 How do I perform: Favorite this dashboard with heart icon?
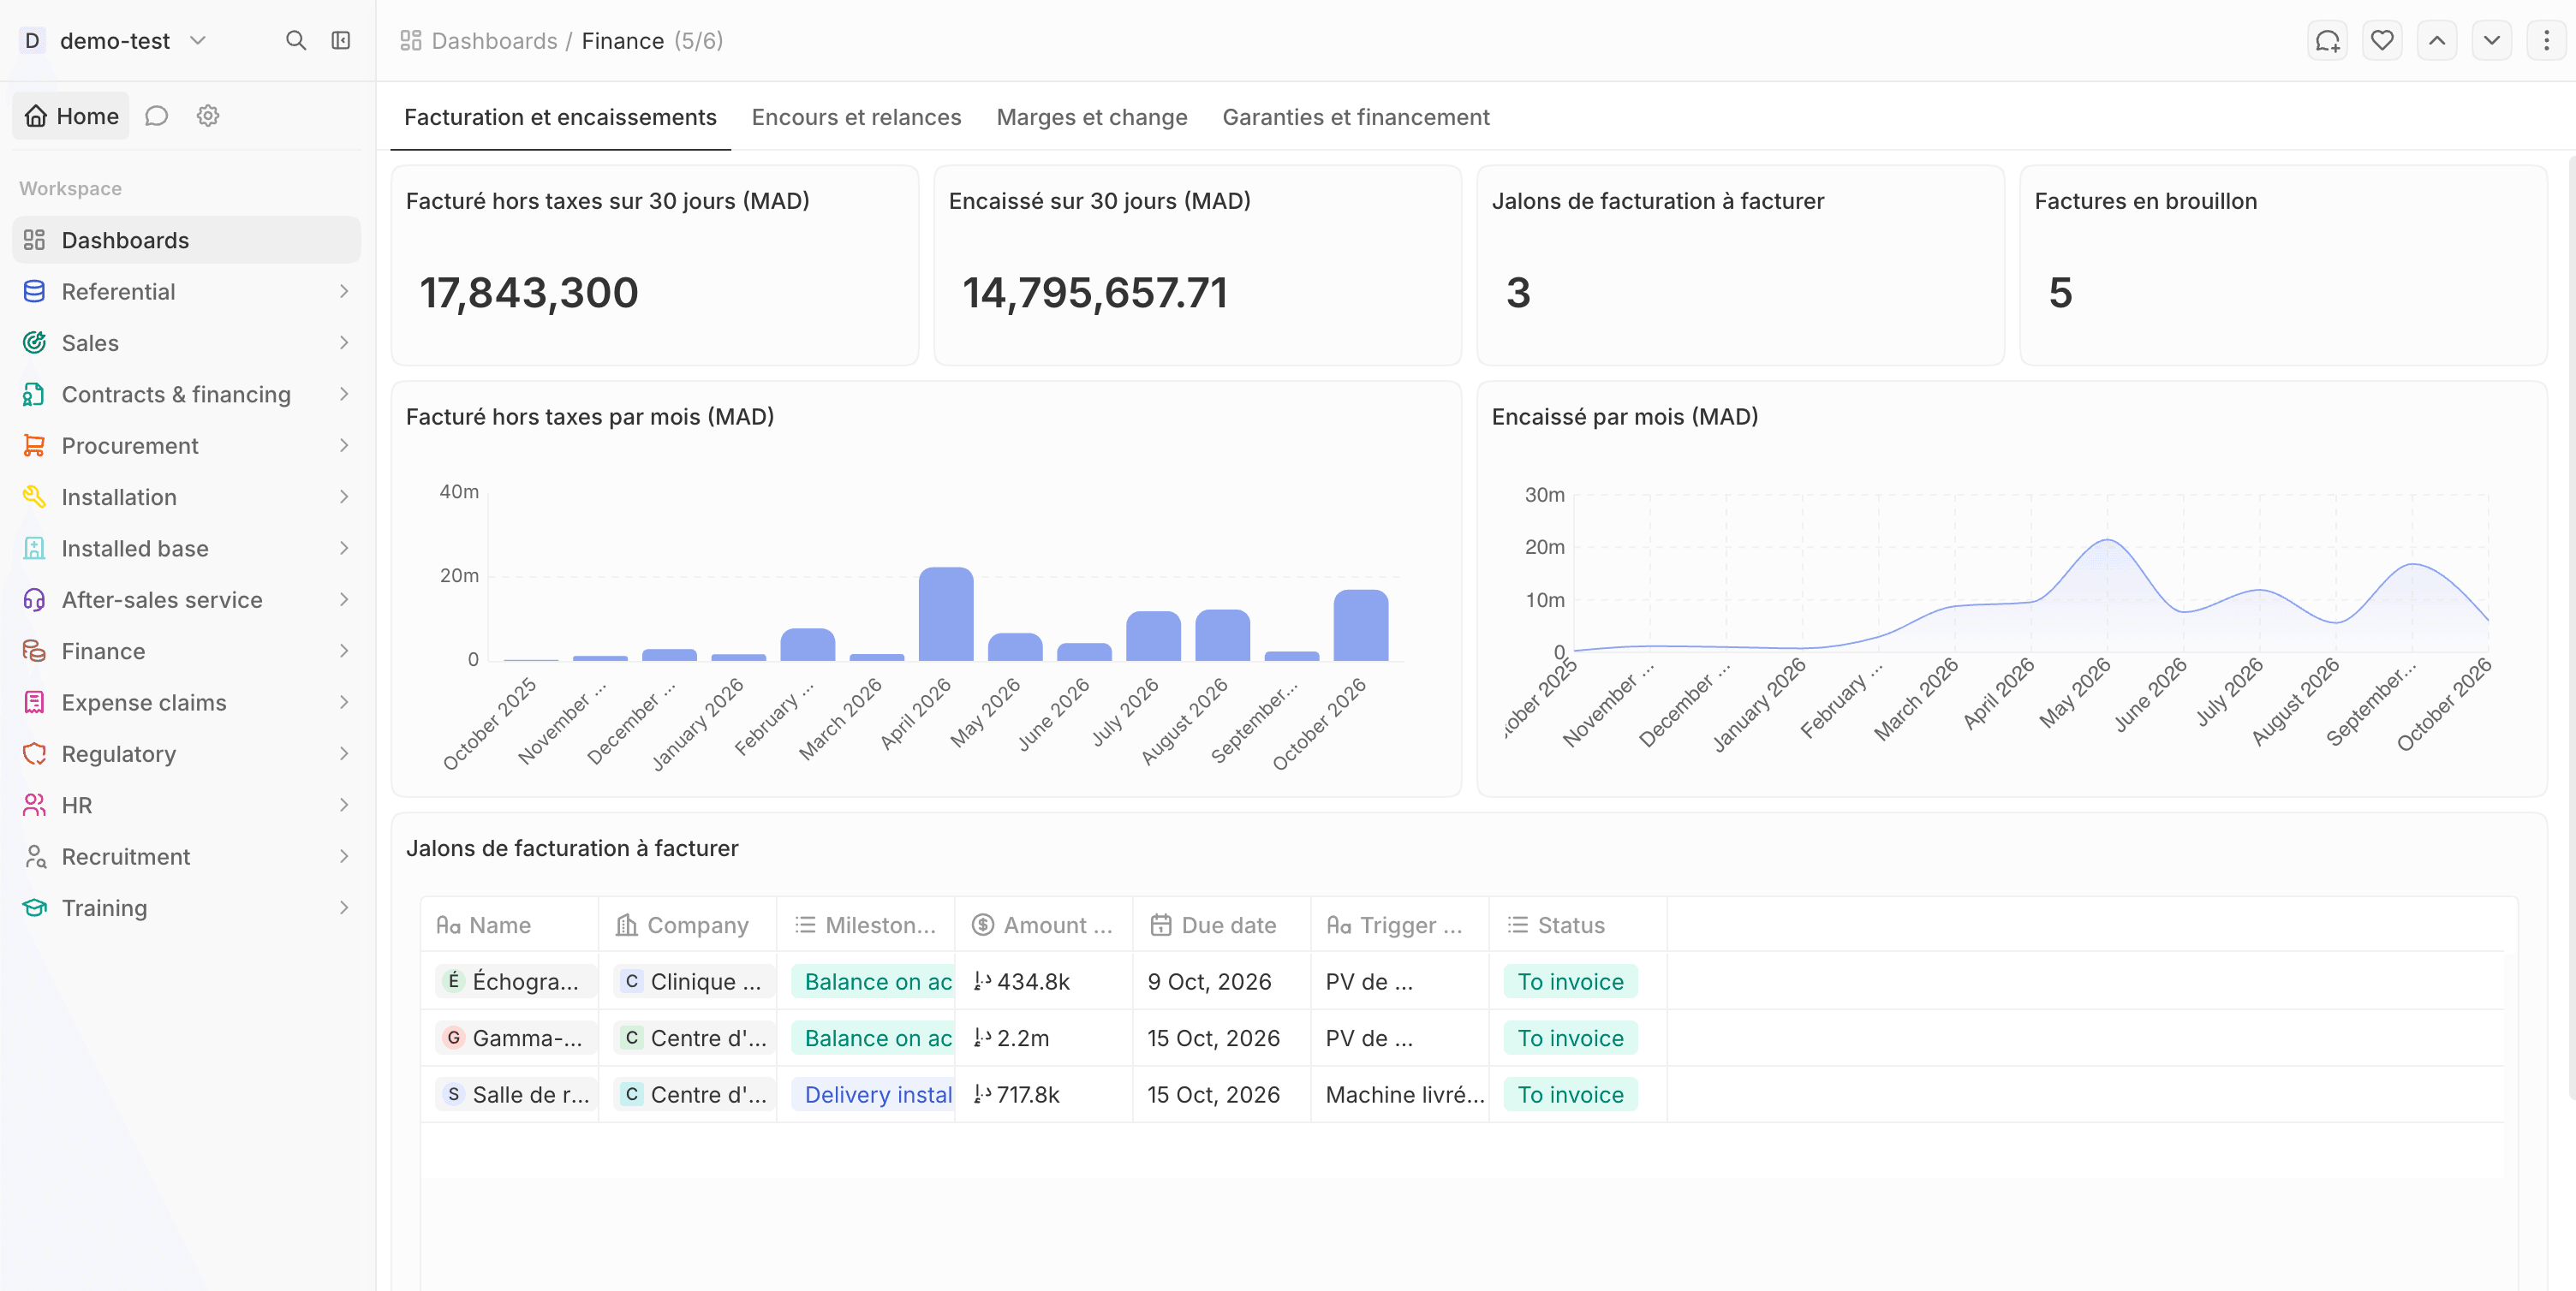pos(2382,41)
